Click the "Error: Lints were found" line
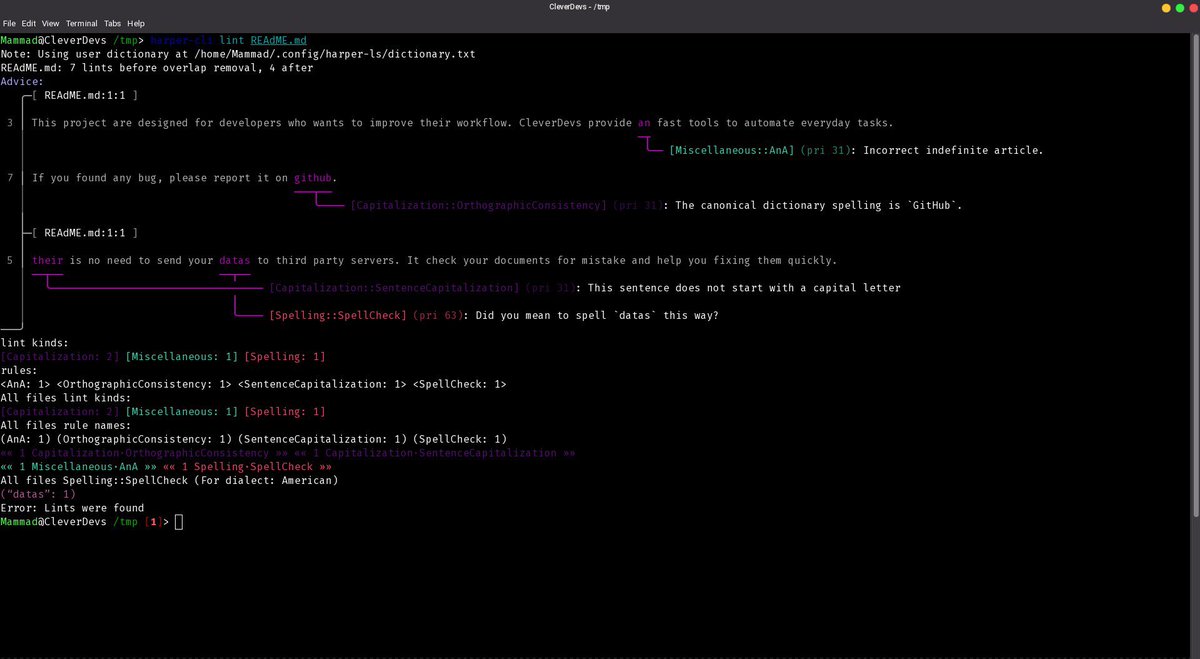 pyautogui.click(x=72, y=508)
